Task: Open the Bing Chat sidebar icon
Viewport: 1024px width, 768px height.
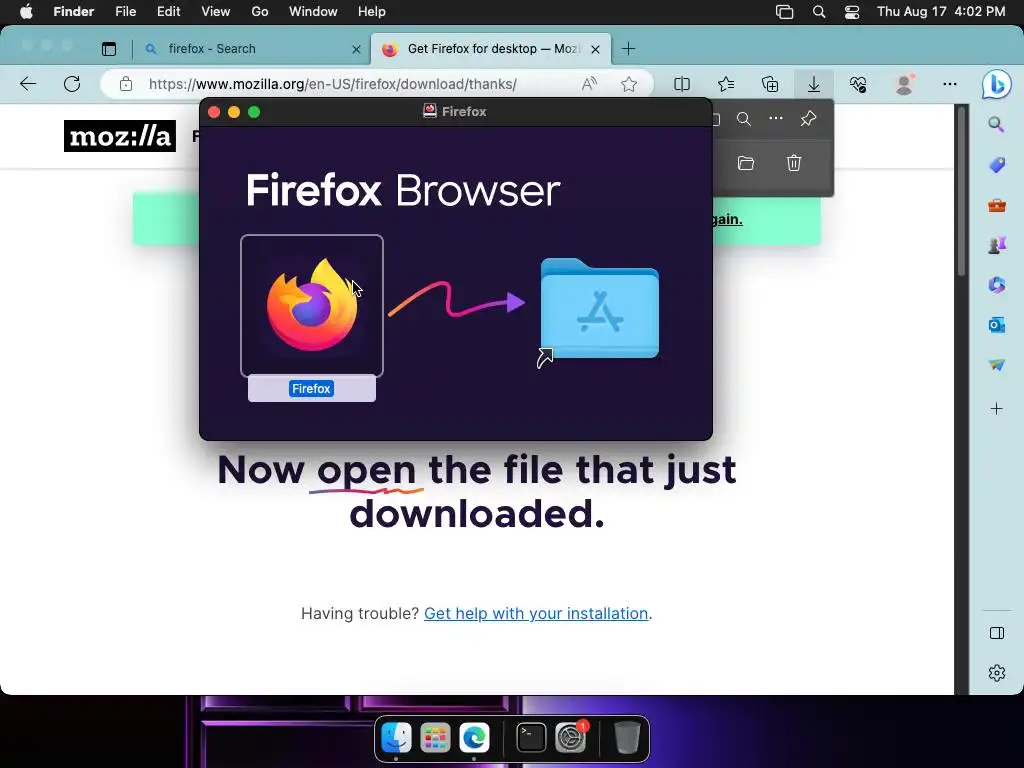Action: pyautogui.click(x=996, y=84)
